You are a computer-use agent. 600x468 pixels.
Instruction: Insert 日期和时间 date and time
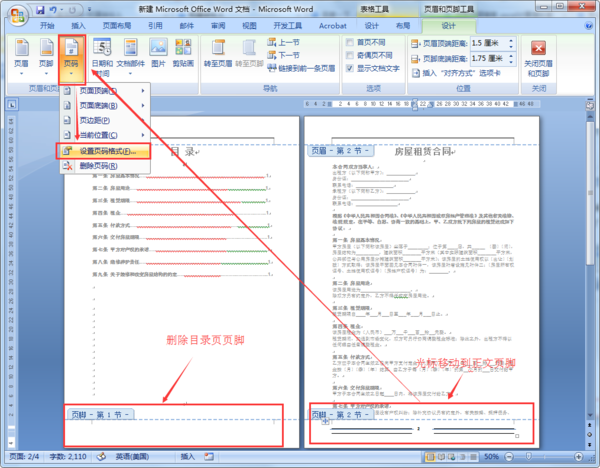pos(102,57)
